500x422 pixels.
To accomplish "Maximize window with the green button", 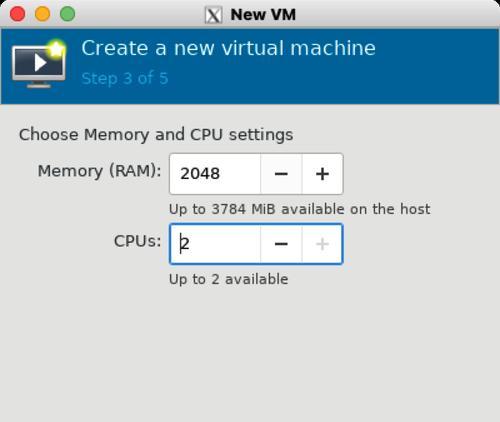I will click(x=67, y=14).
